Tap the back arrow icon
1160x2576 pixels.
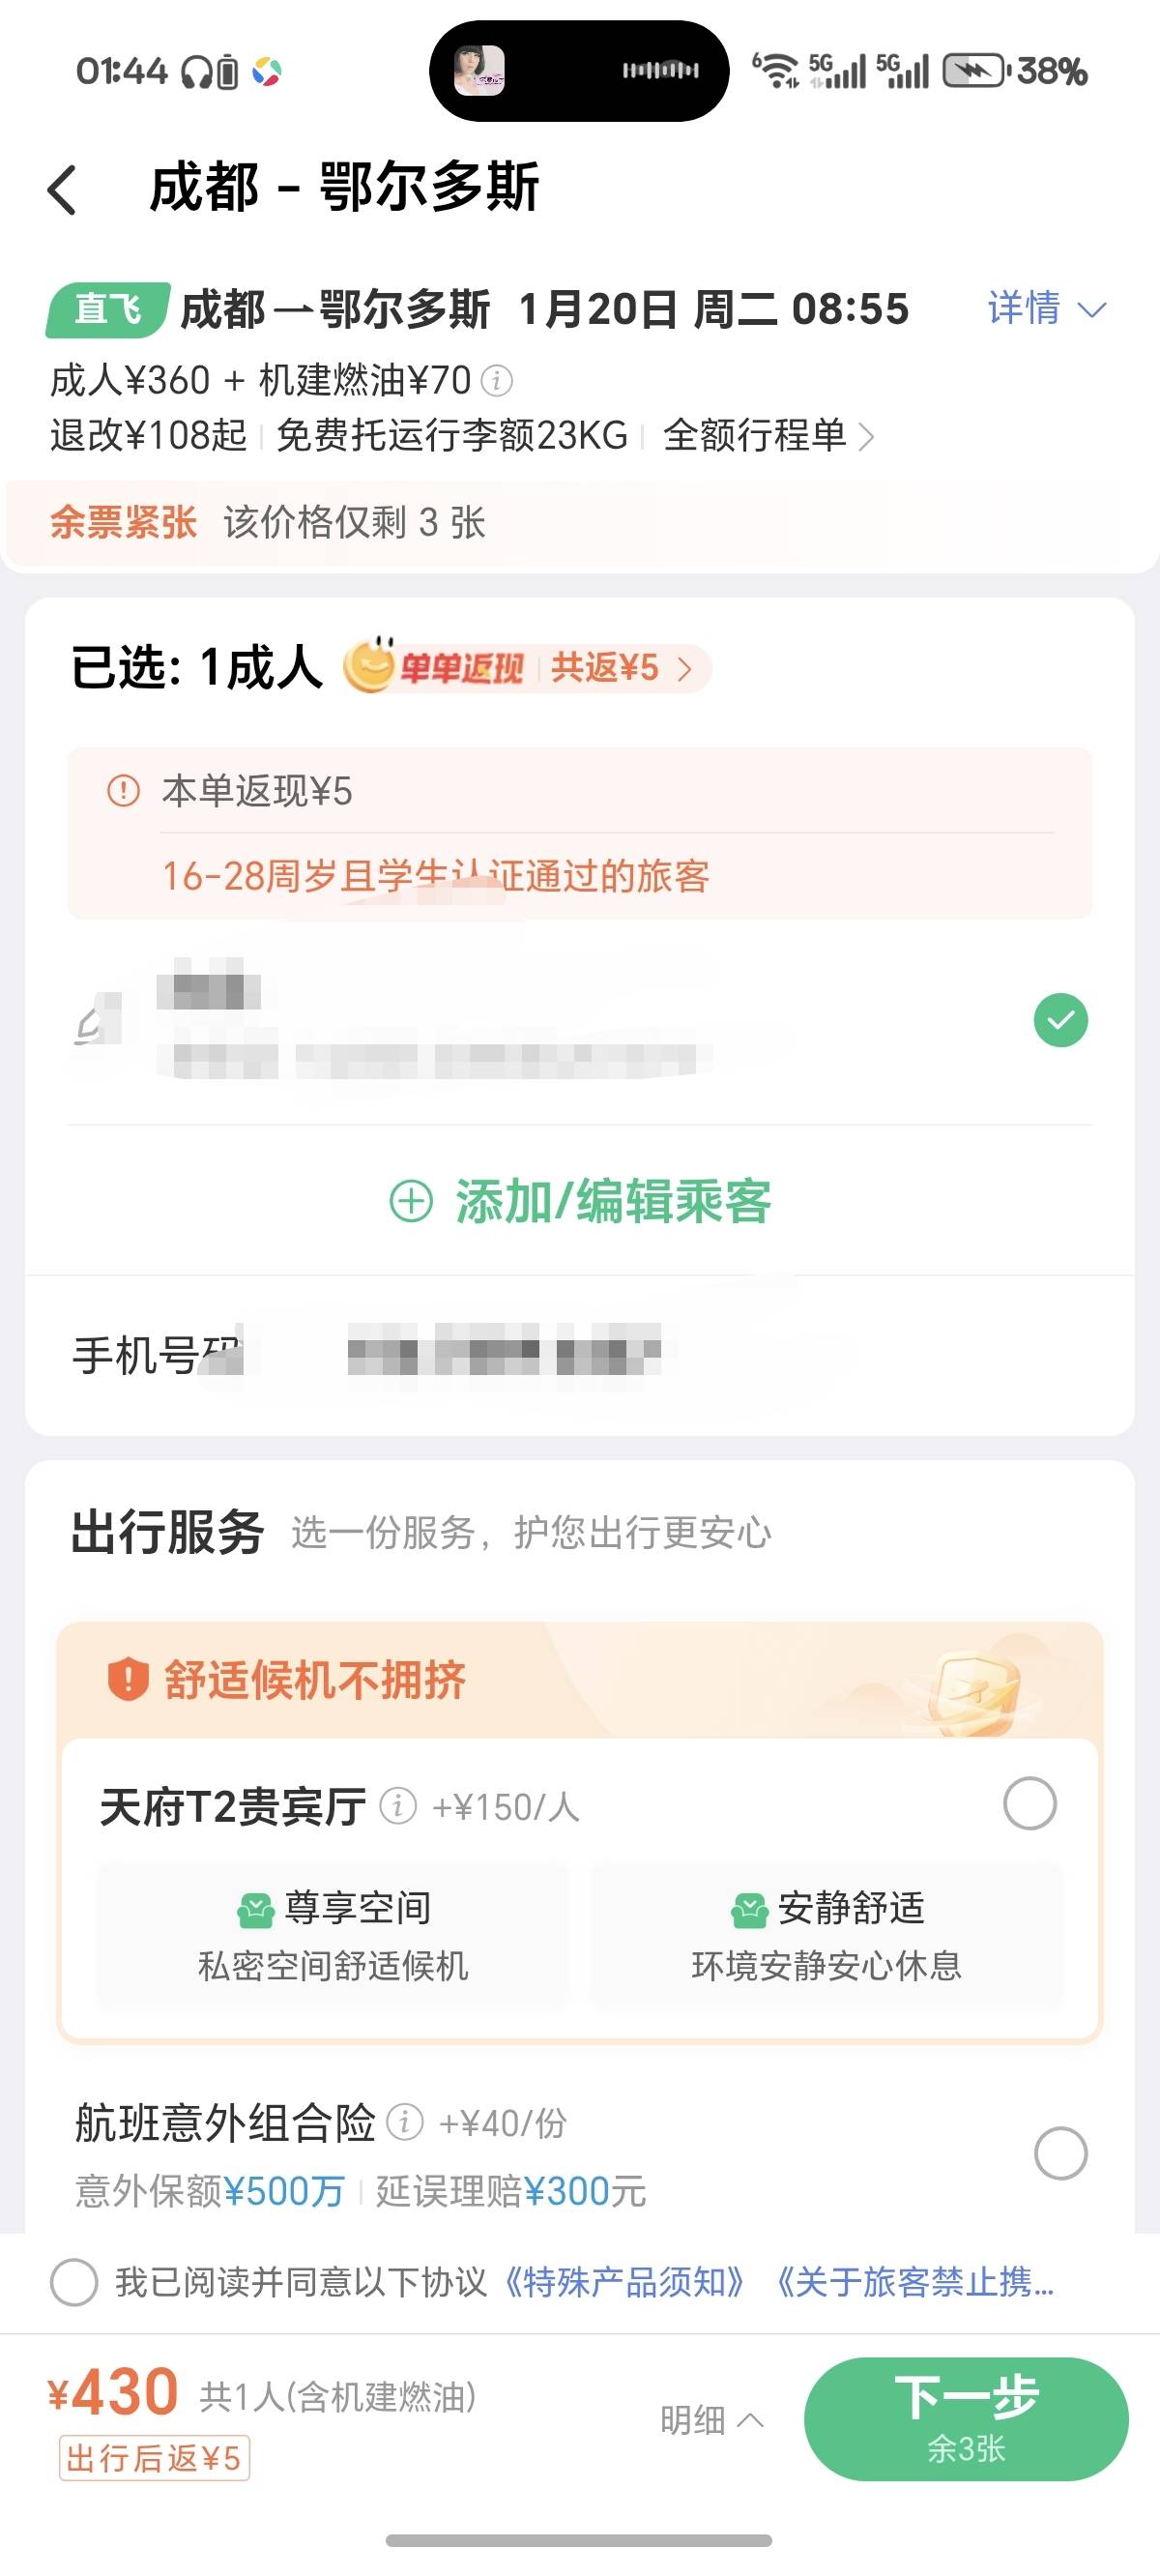coord(62,189)
